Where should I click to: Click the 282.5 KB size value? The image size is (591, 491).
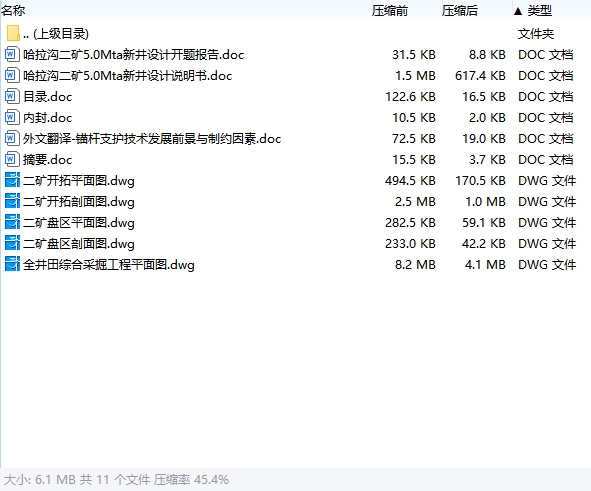point(410,223)
